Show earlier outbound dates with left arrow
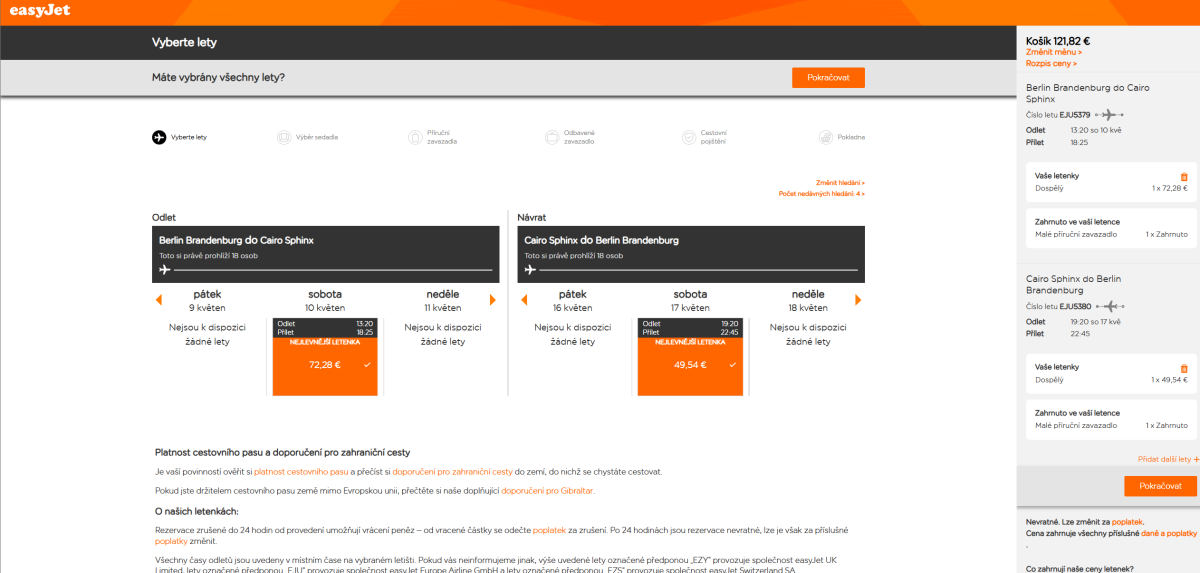The height and width of the screenshot is (573, 1200). click(x=158, y=300)
